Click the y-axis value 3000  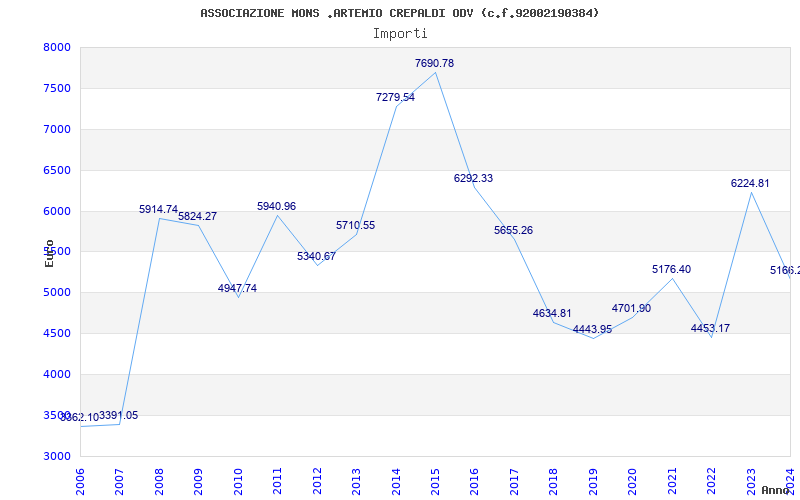[57, 456]
